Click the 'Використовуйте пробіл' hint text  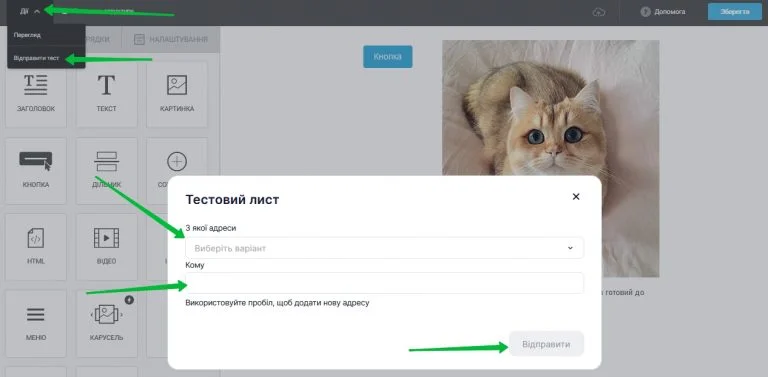[277, 303]
